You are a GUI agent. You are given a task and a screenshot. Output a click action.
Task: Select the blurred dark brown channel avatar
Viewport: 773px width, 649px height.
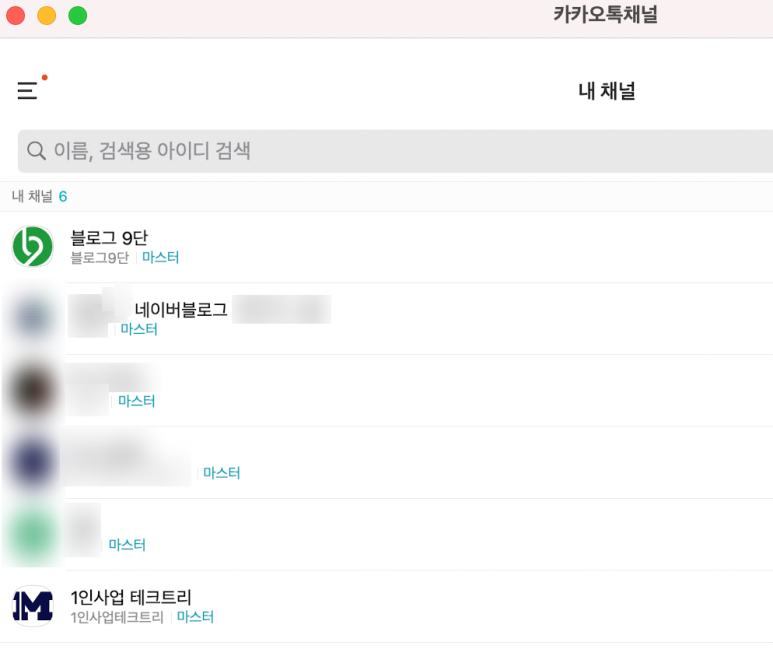click(x=33, y=391)
